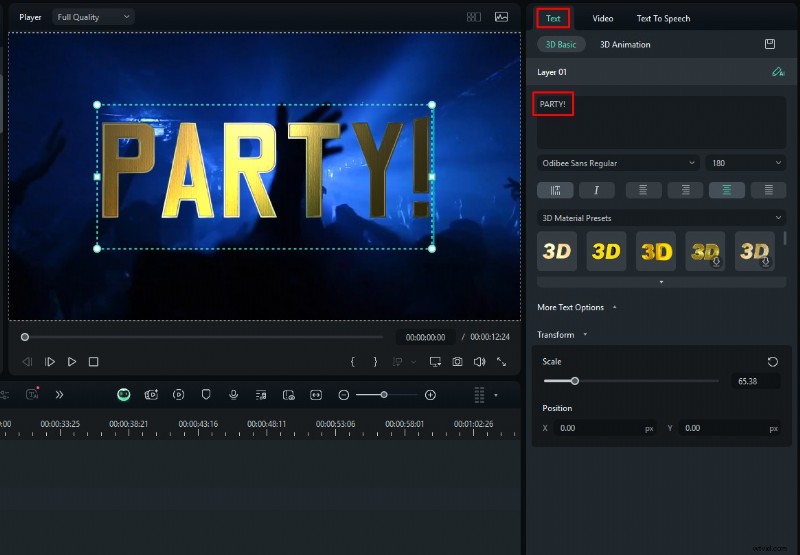Expand more presets with the small down arrow bar
Screen dimensions: 800x555
point(661,282)
